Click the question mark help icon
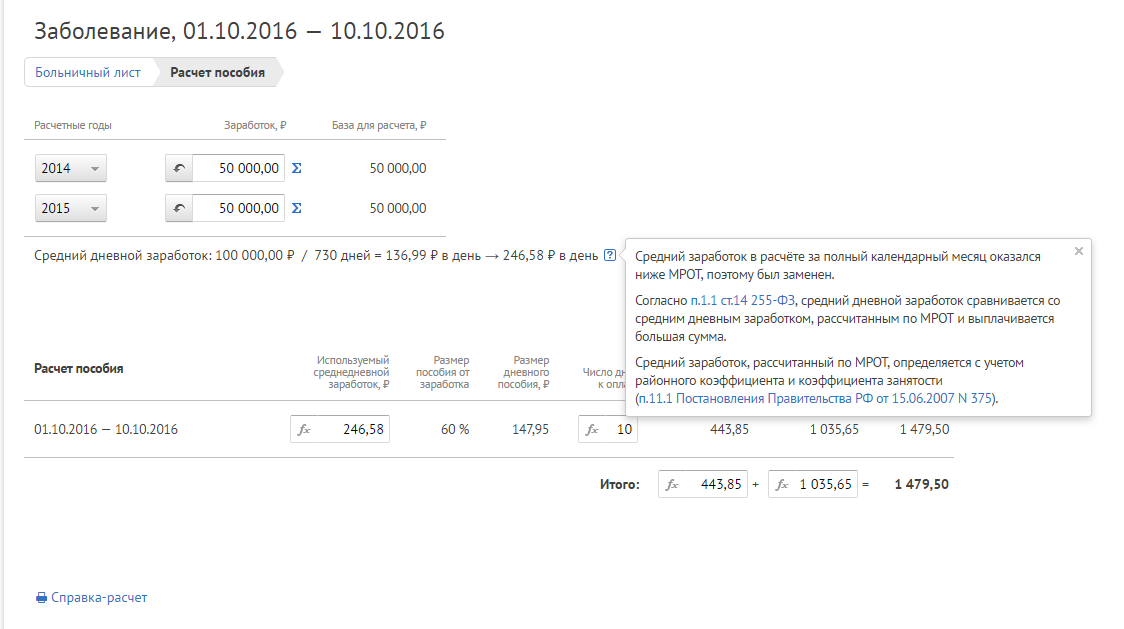The image size is (1124, 629). (x=609, y=255)
